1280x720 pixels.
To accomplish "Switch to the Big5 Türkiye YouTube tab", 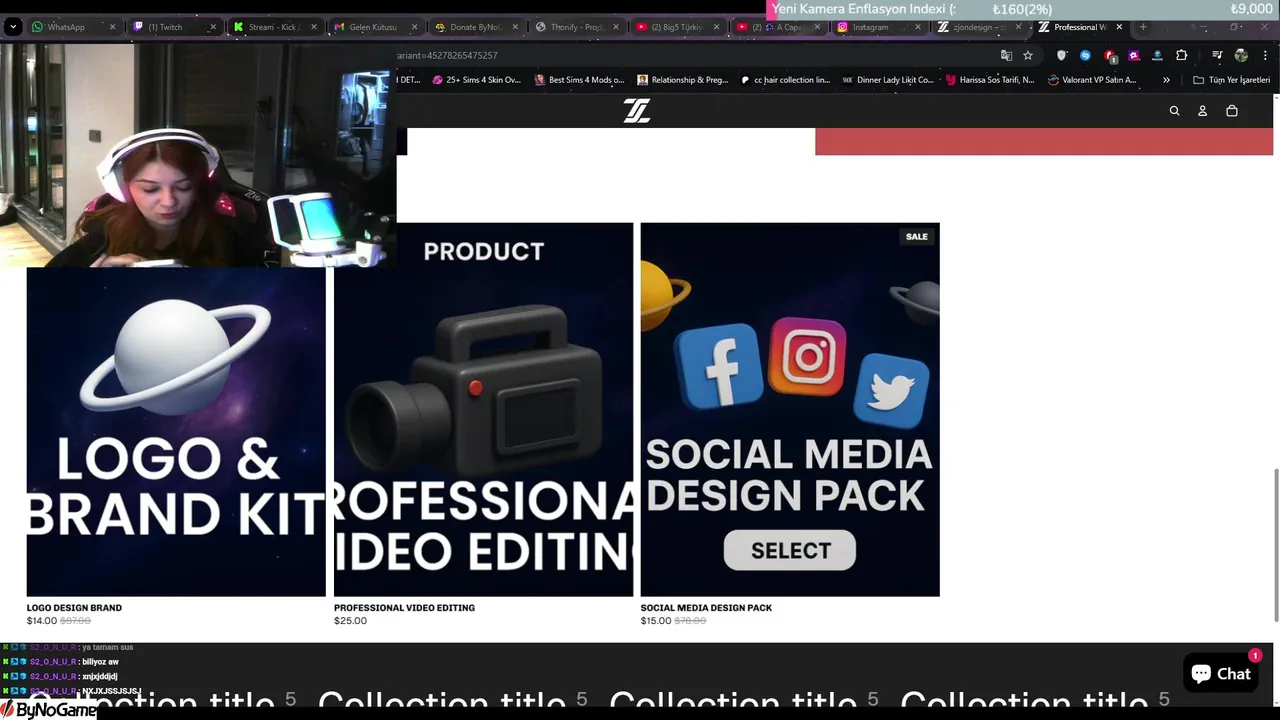I will click(677, 27).
